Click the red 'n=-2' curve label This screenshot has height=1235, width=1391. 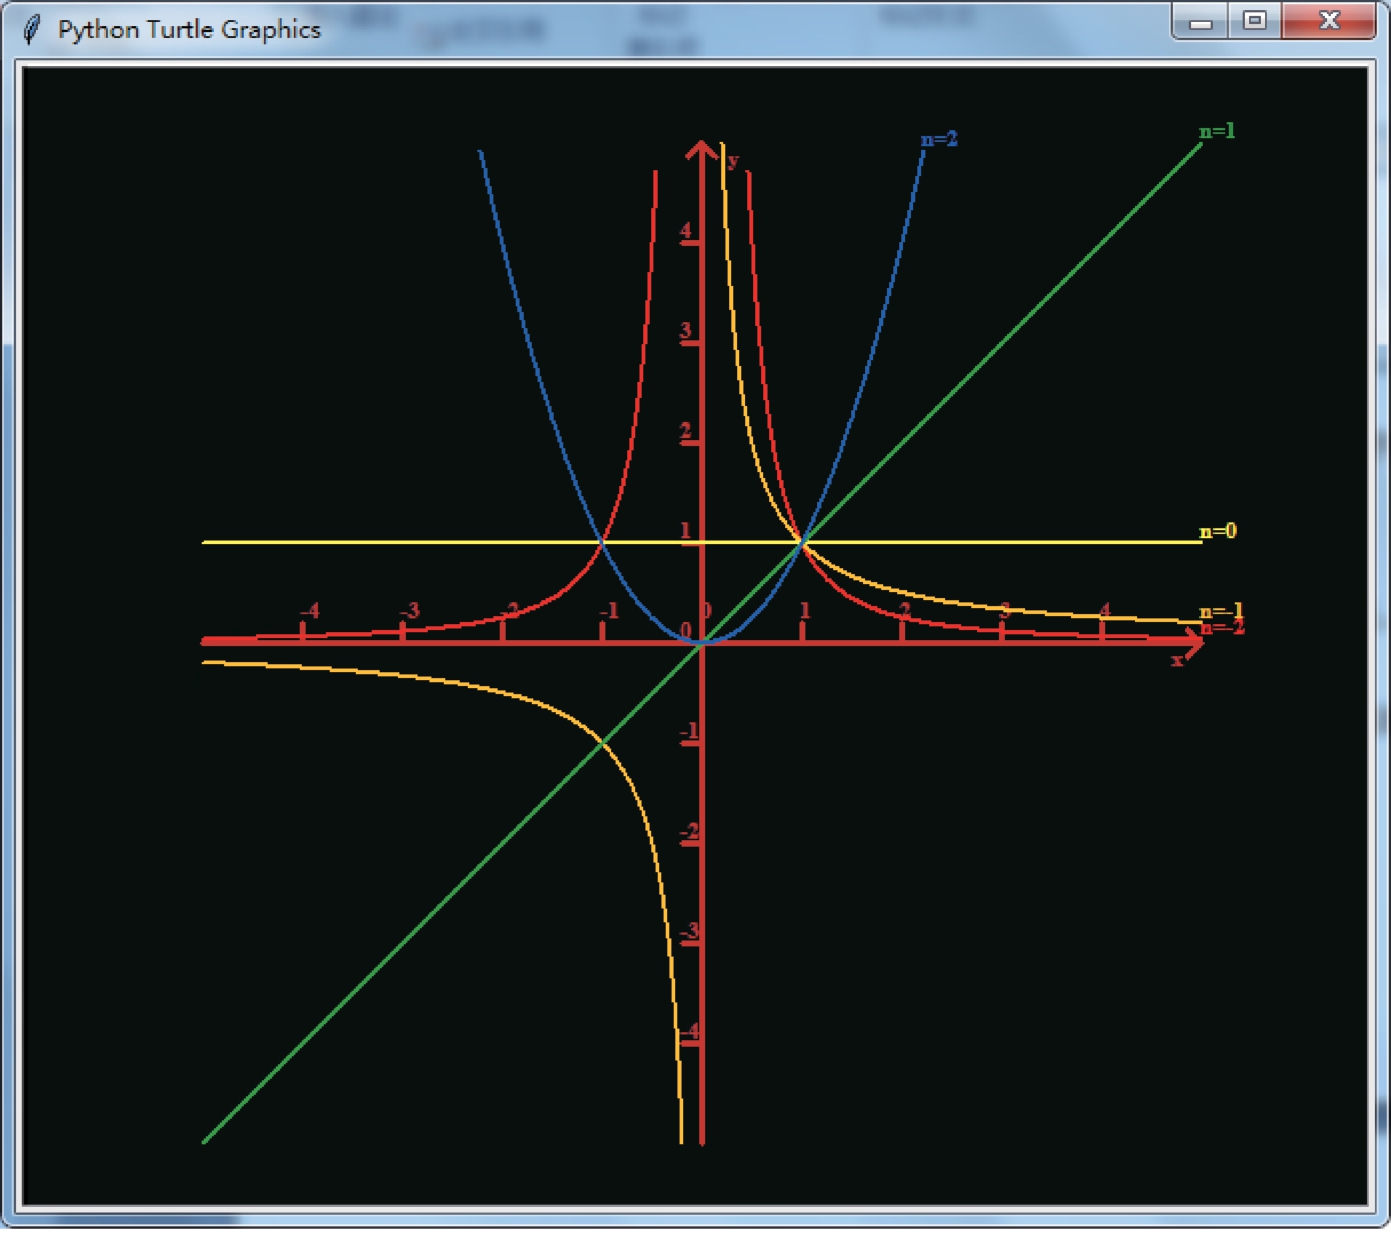(x=1222, y=627)
